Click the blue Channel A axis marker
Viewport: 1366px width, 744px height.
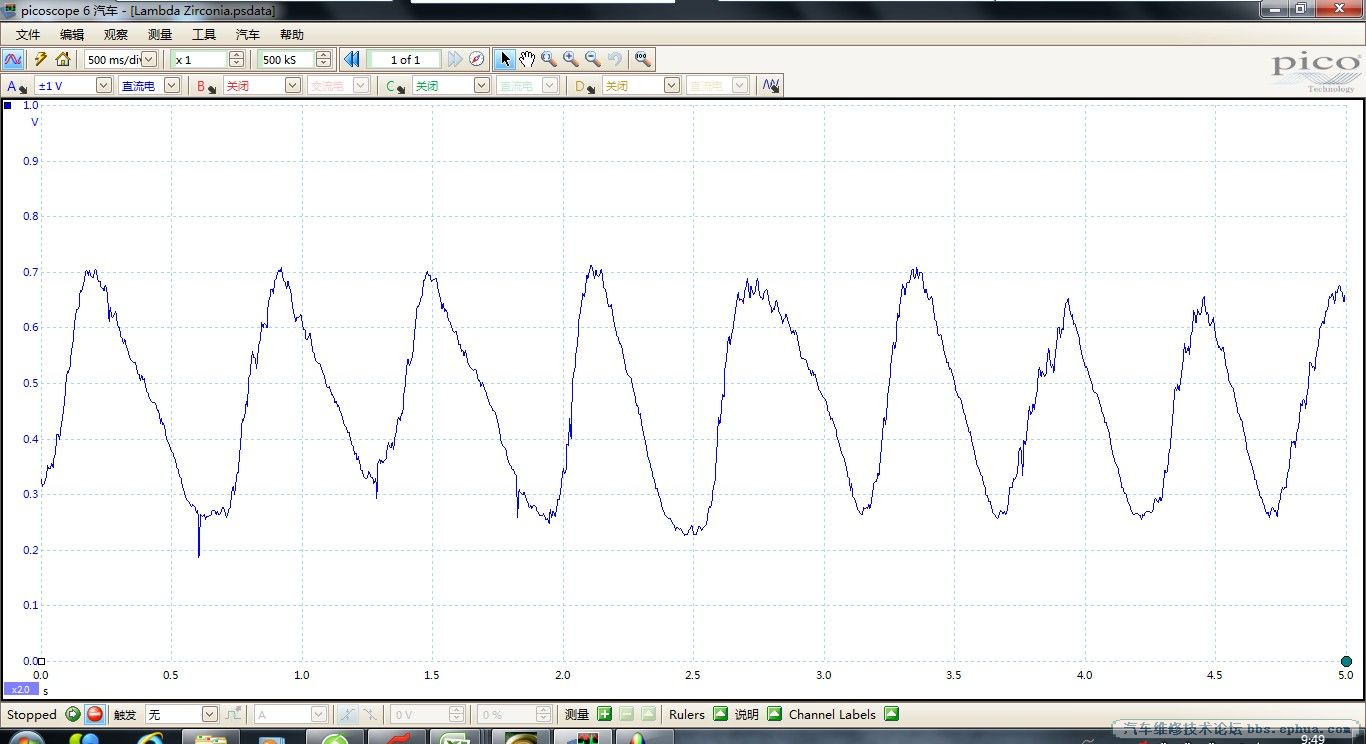(x=8, y=105)
